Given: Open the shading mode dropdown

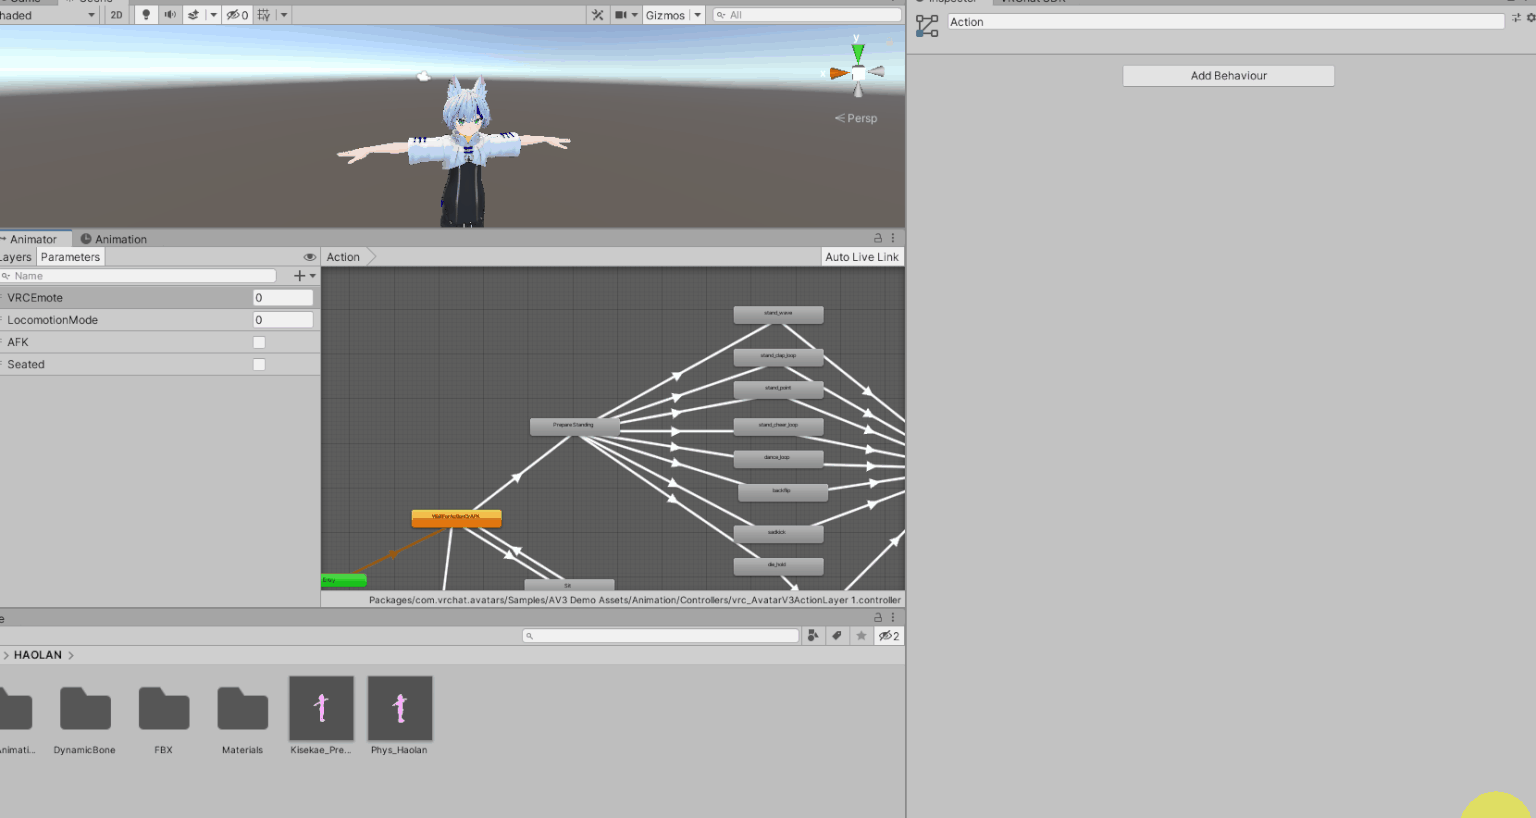Looking at the screenshot, I should tap(48, 15).
